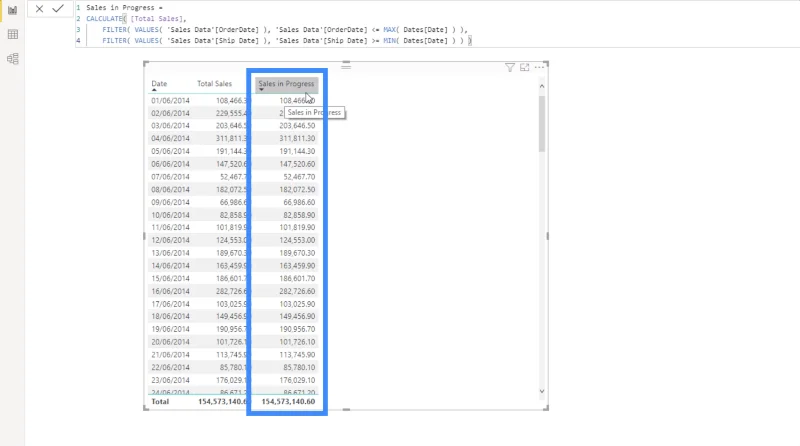This screenshot has width=800, height=446.
Task: Click the 191,144.30 Sales in Progress value
Action: click(x=297, y=151)
